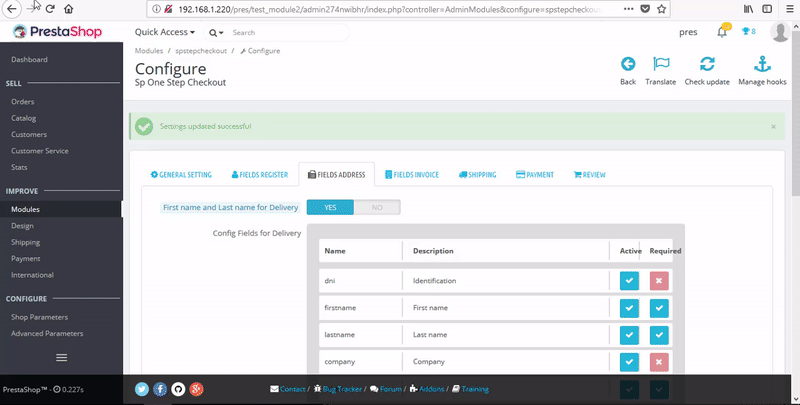Open the Addons footer link
This screenshot has height=405, width=800.
[427, 389]
